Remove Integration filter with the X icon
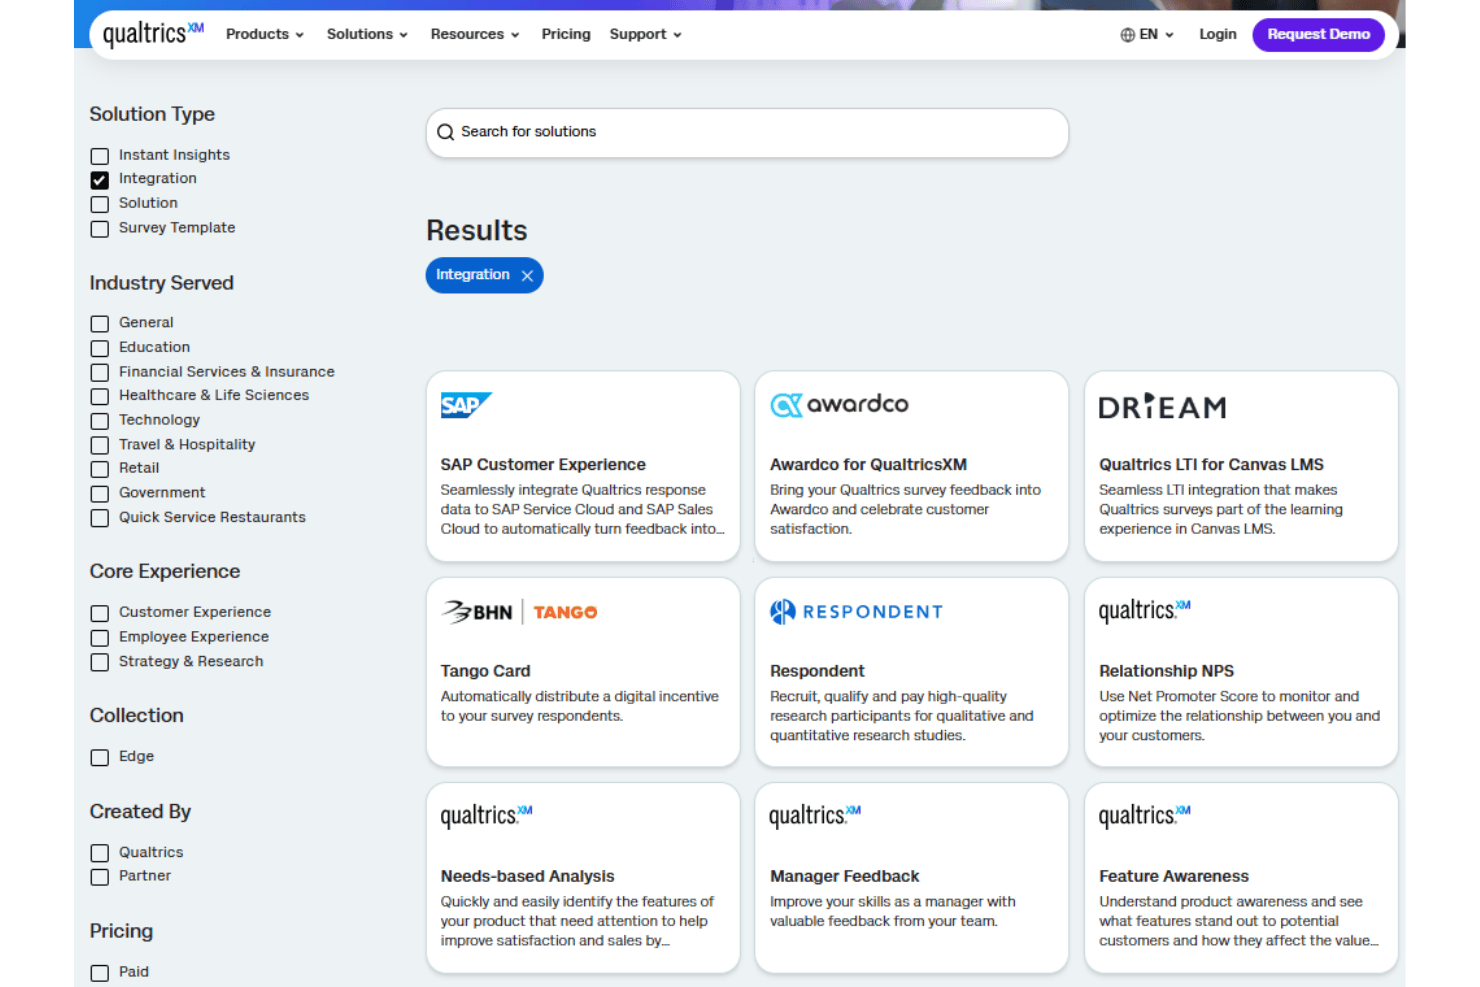 click(x=527, y=276)
